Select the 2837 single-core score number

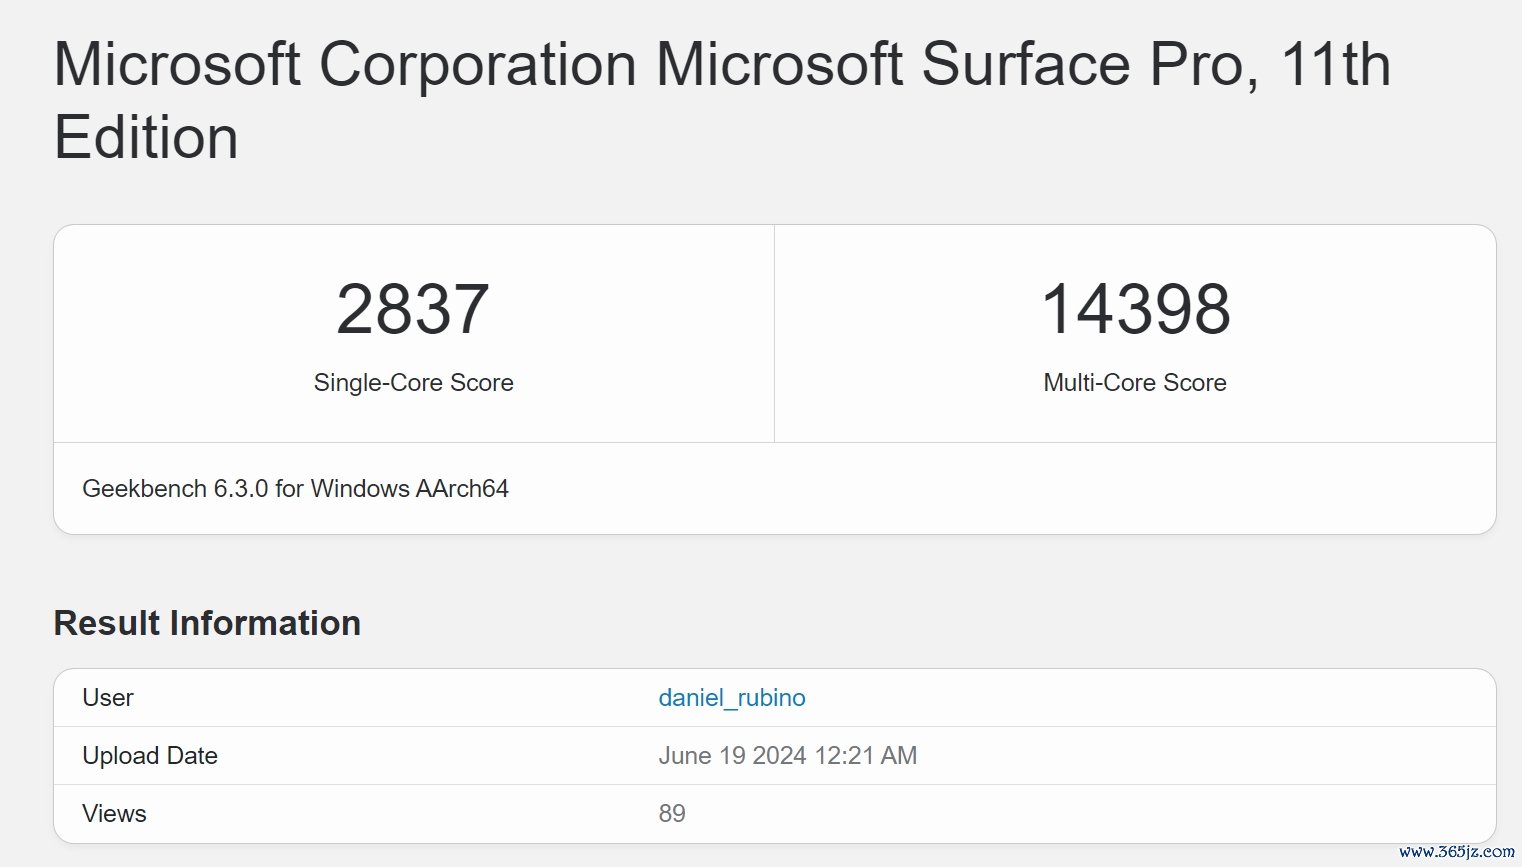tap(413, 309)
